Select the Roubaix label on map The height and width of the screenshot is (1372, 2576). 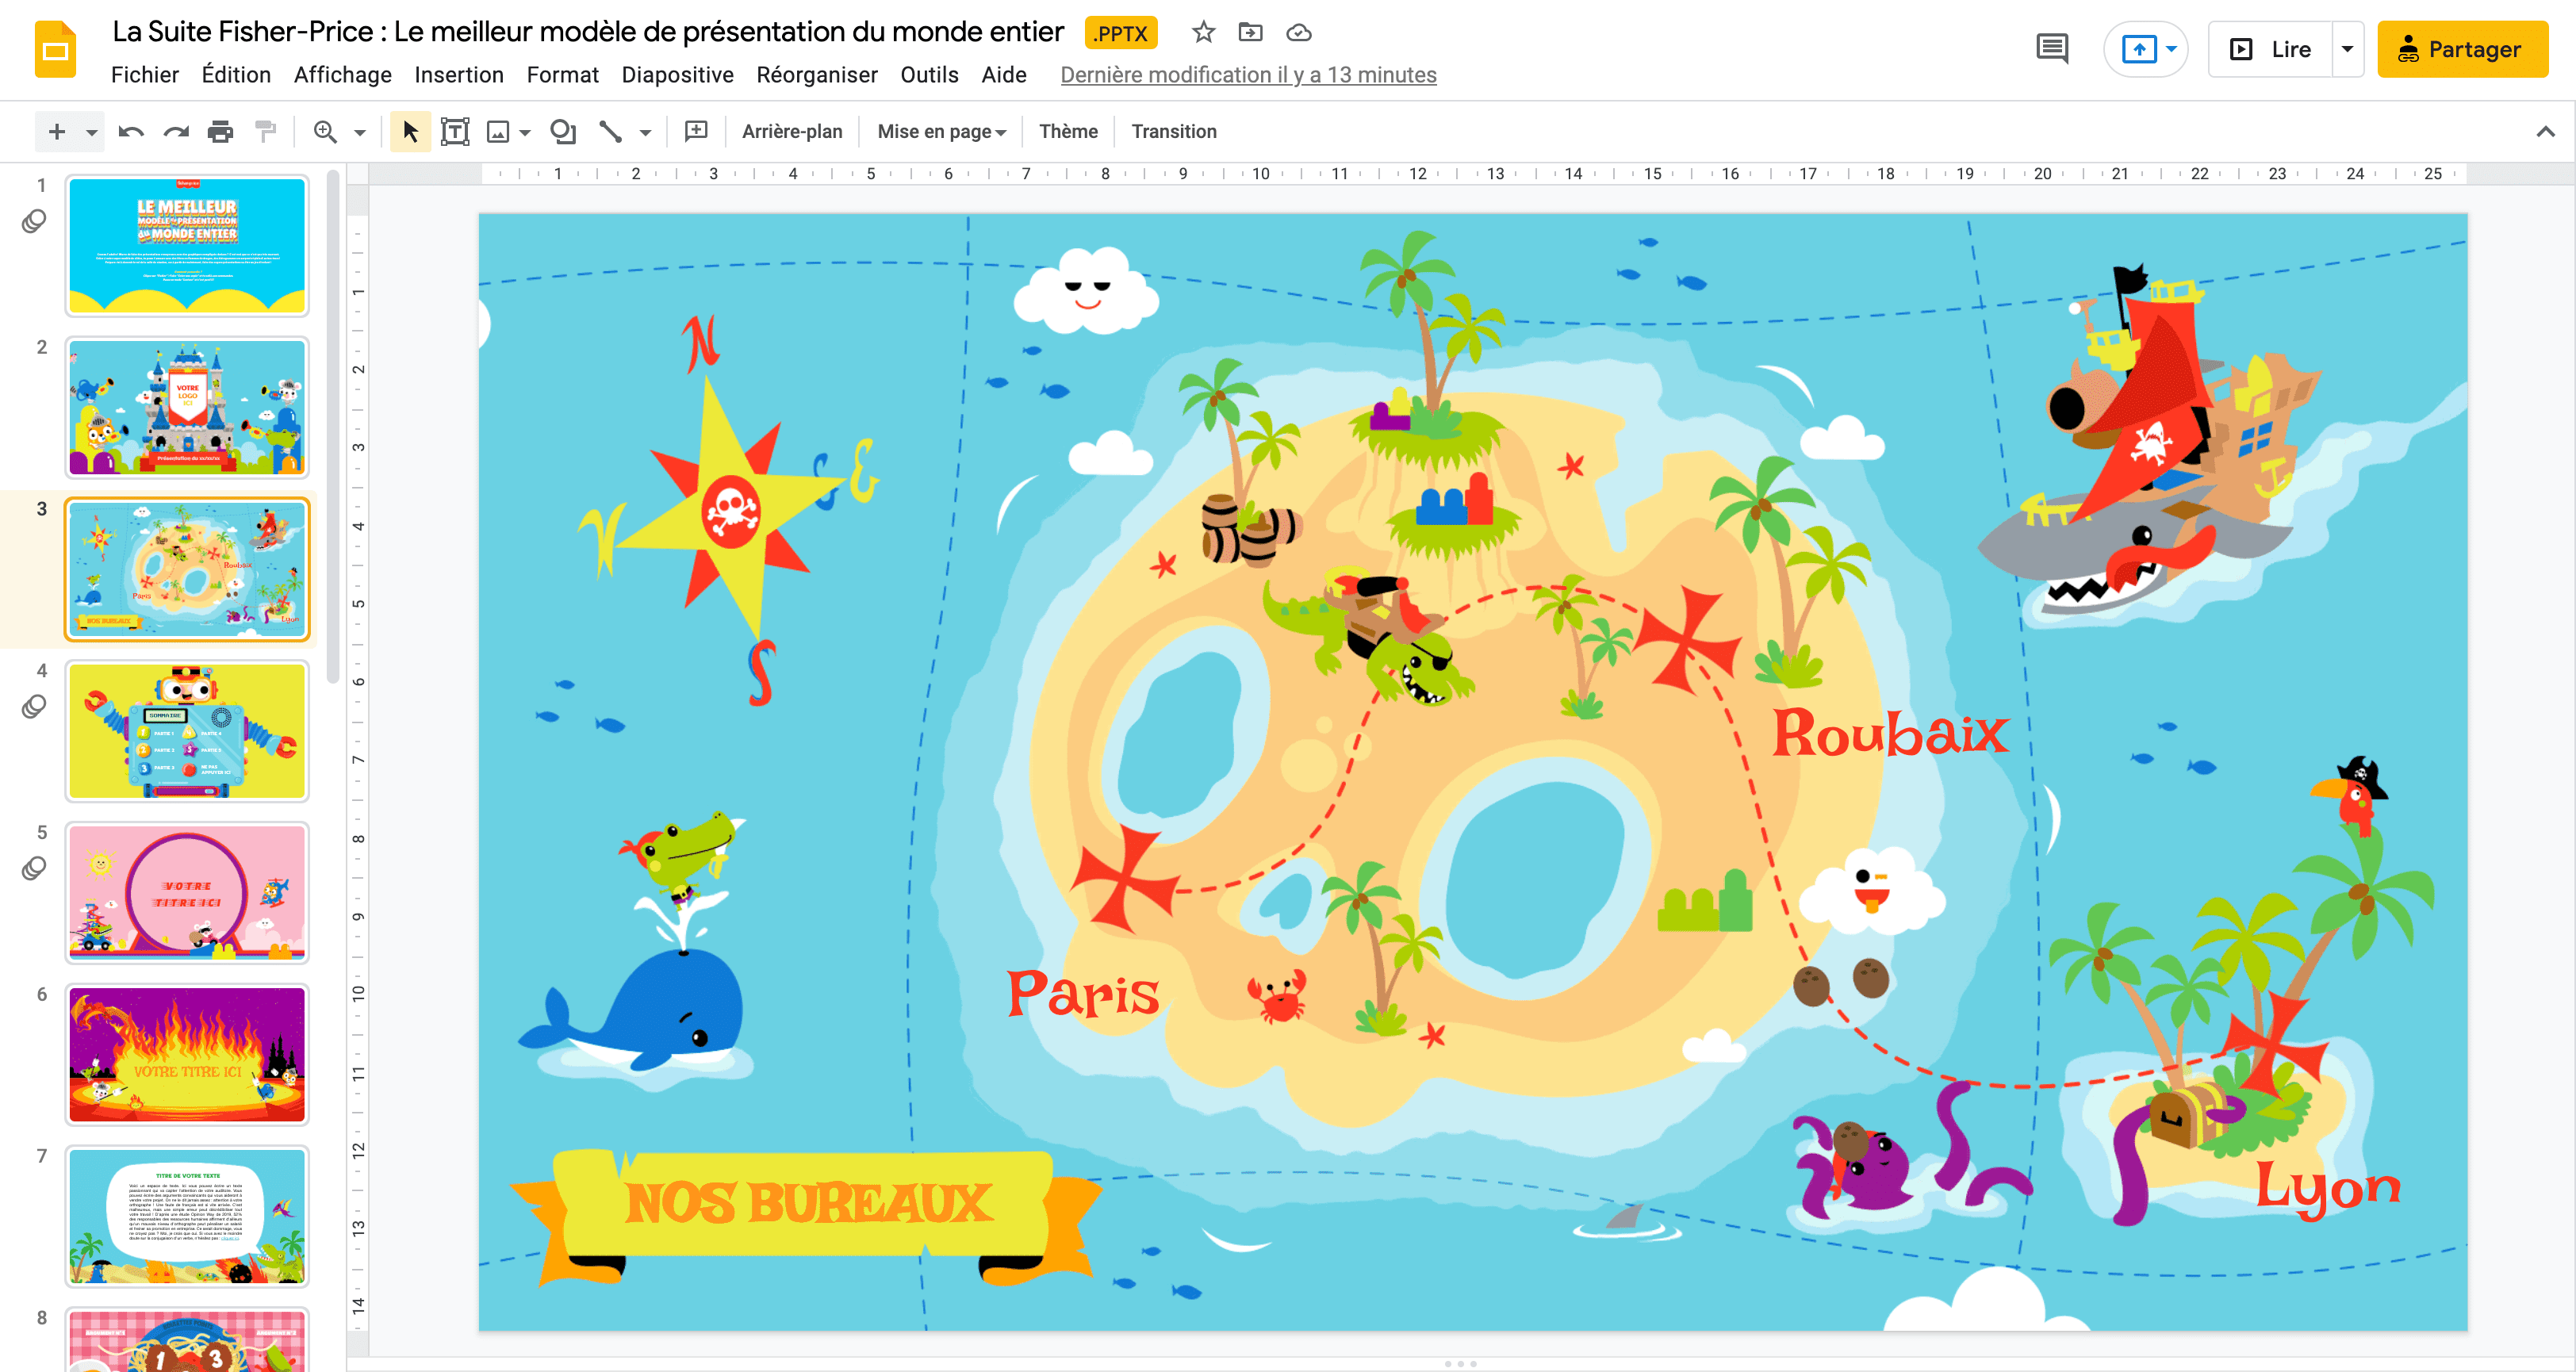1890,733
